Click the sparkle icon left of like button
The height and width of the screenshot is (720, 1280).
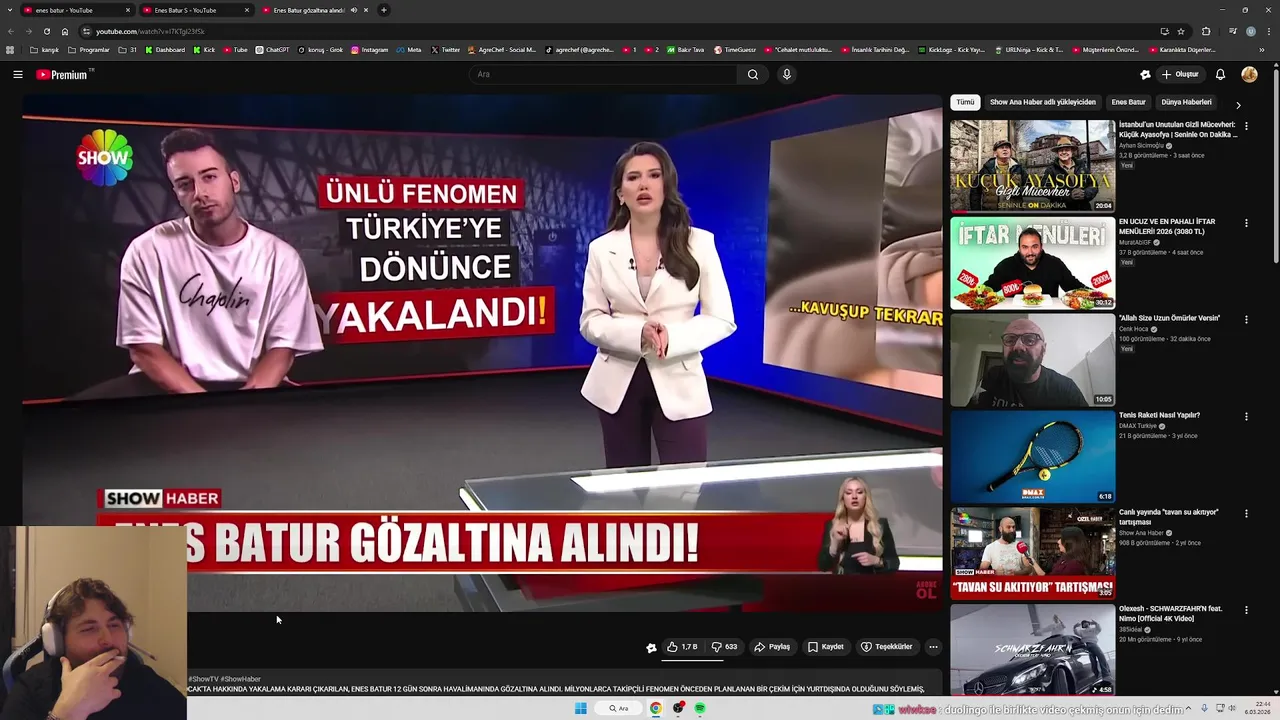click(x=651, y=647)
